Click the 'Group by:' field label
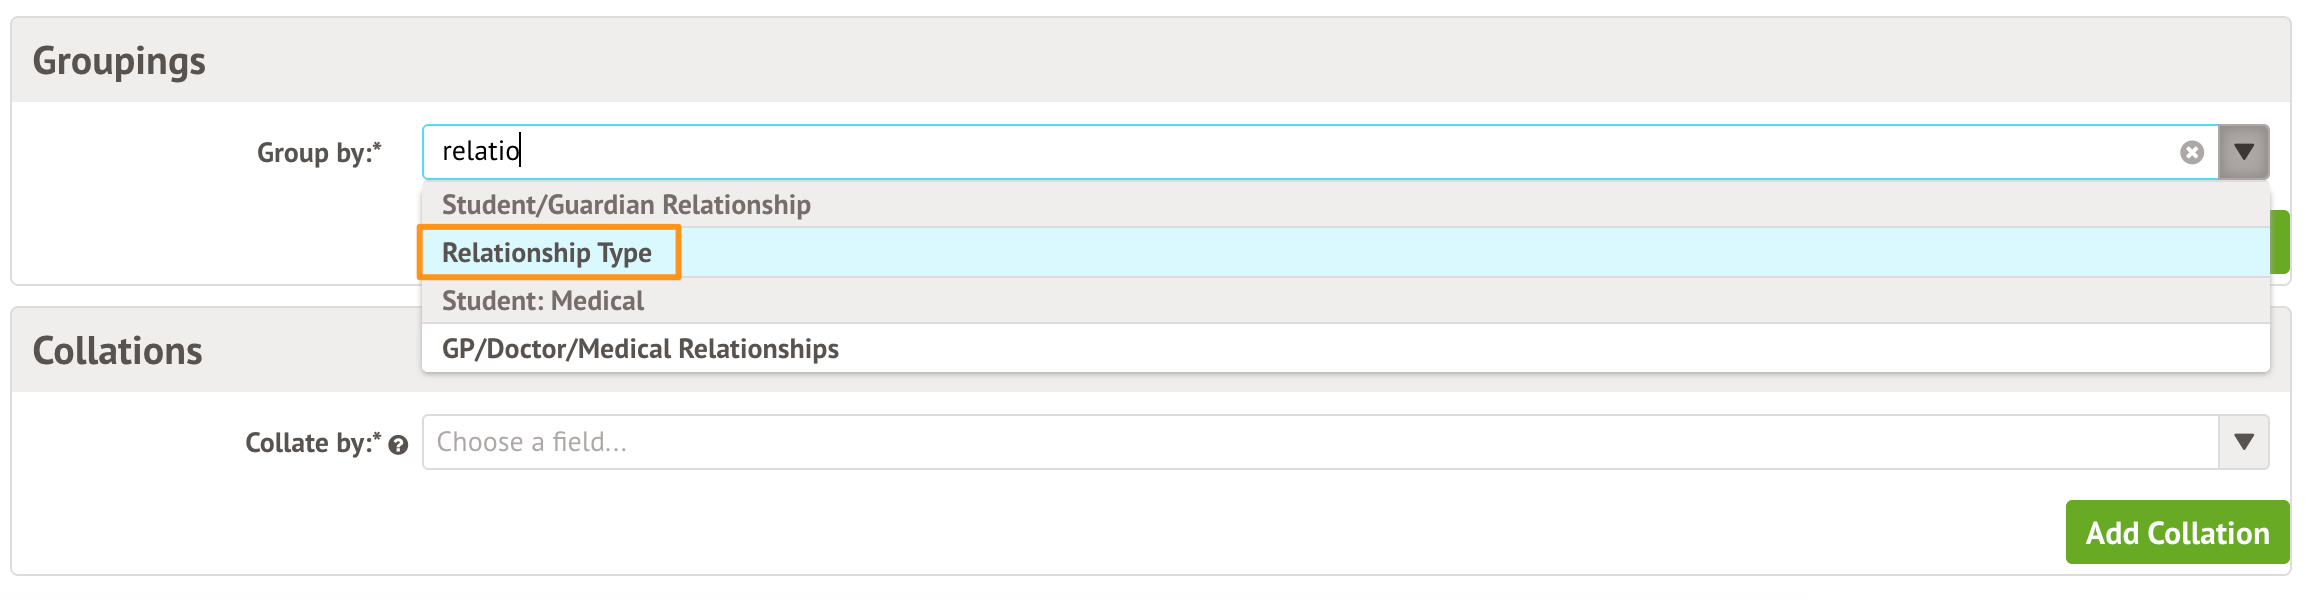 [x=313, y=153]
